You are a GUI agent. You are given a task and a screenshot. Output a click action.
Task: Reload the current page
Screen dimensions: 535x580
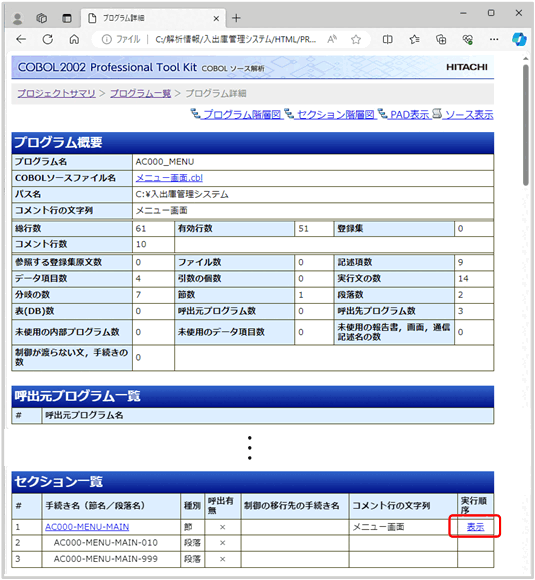click(x=48, y=39)
